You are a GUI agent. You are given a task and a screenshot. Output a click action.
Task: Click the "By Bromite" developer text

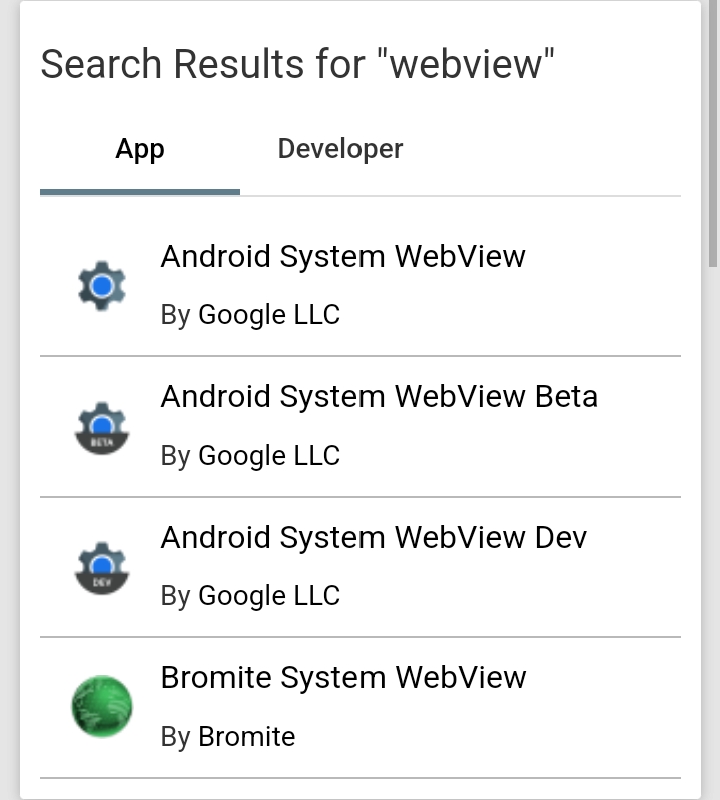coord(228,738)
